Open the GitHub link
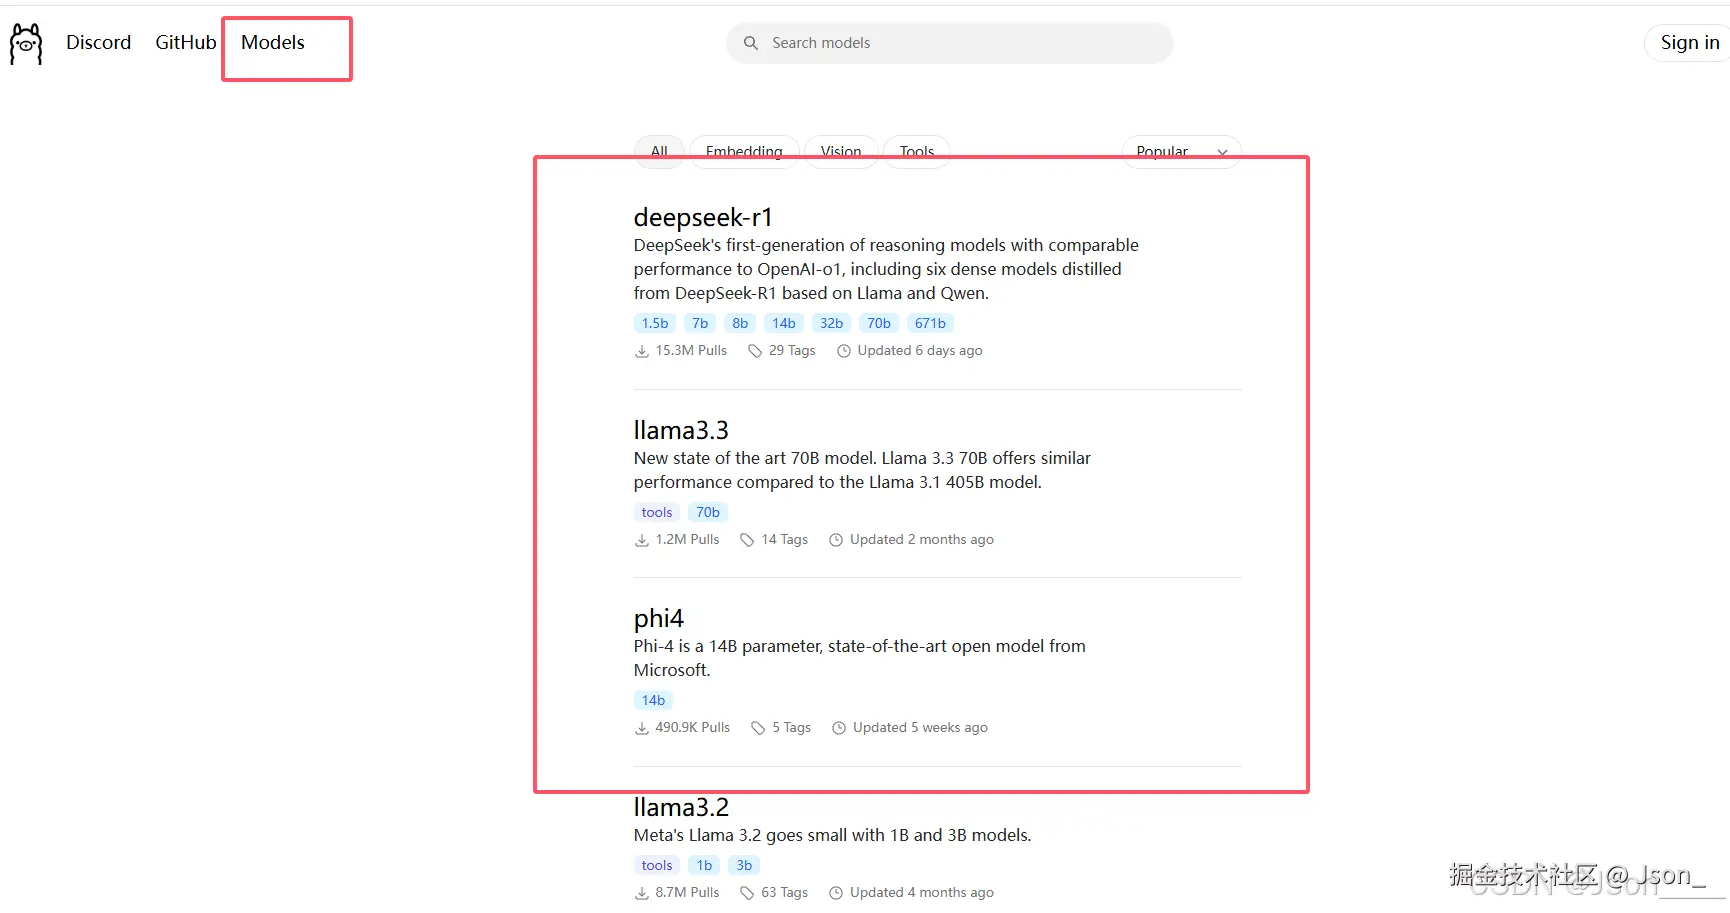 tap(186, 42)
